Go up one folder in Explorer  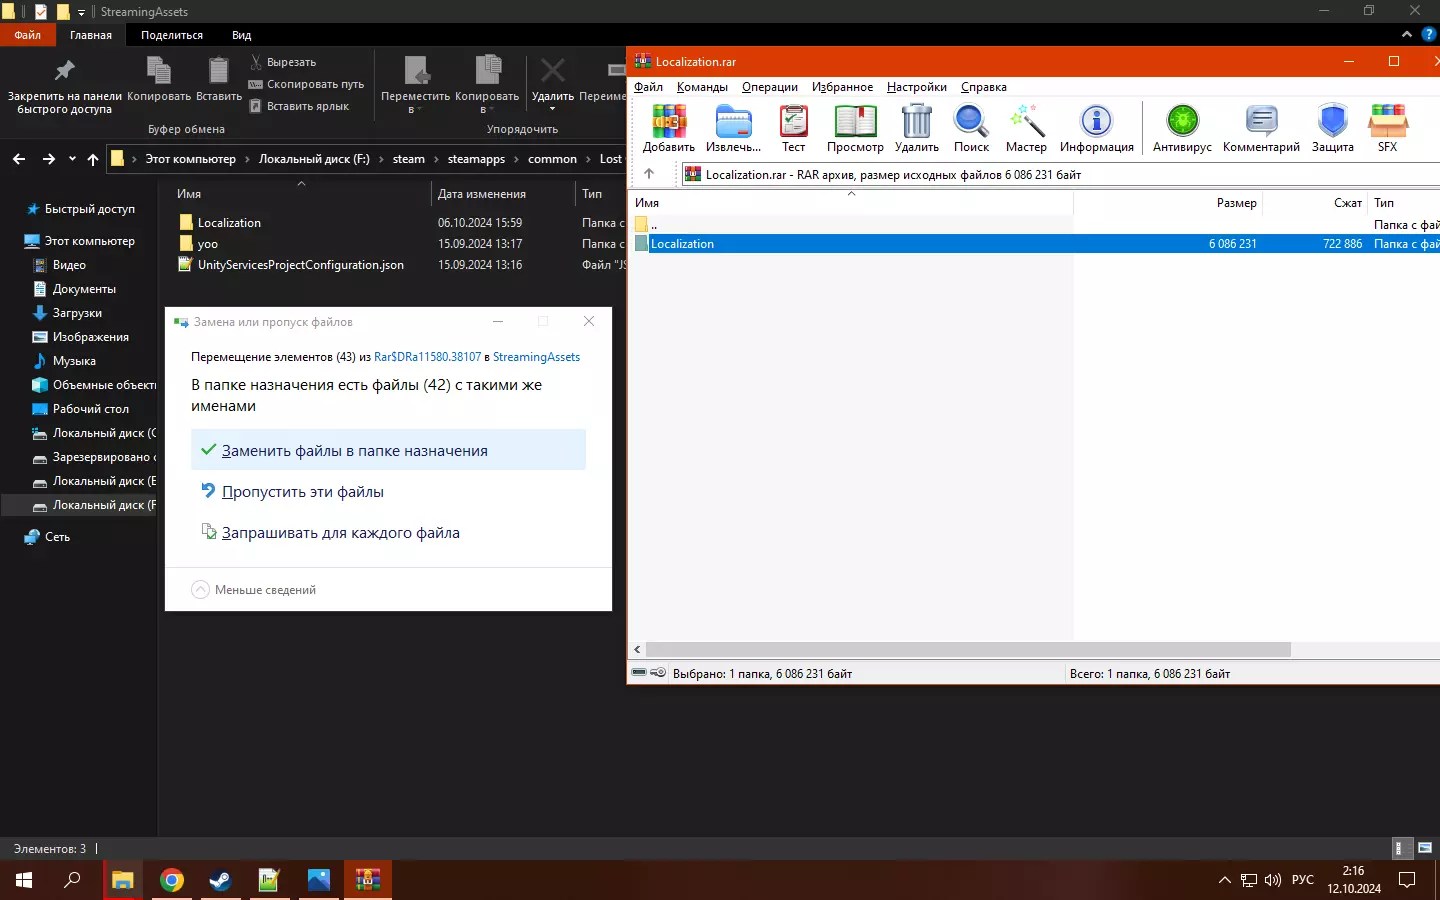[x=93, y=159]
